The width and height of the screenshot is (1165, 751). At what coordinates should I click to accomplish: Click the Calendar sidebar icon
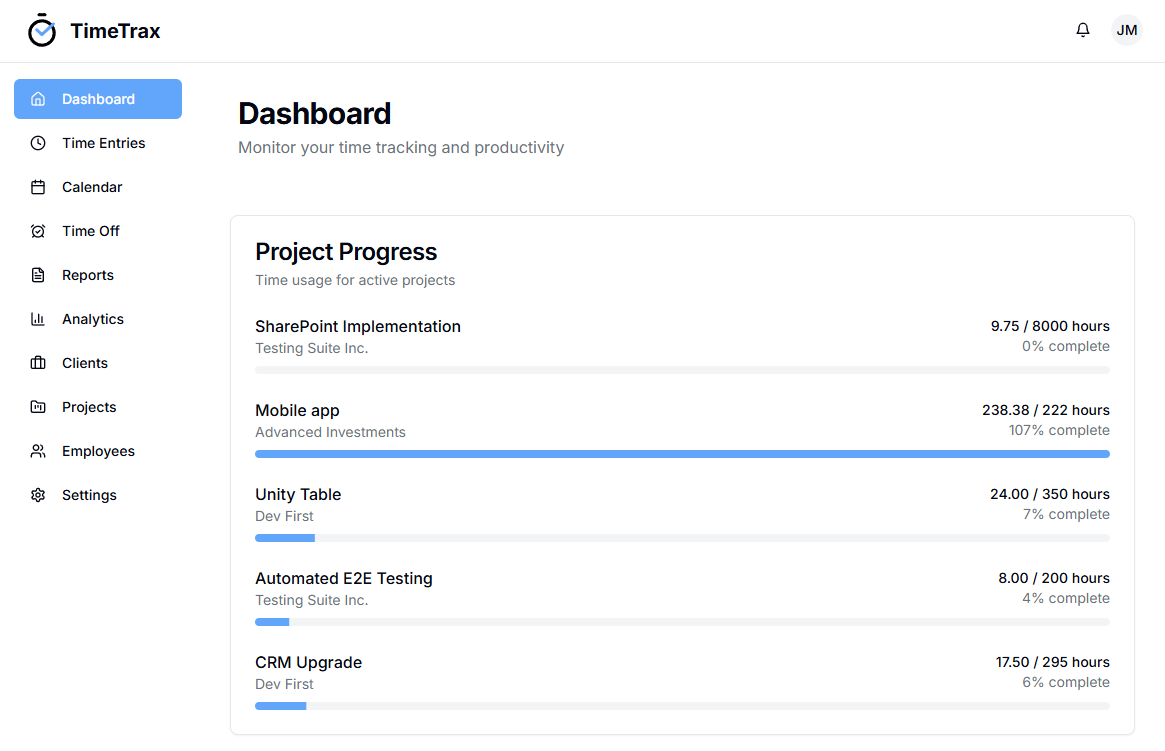pos(38,187)
